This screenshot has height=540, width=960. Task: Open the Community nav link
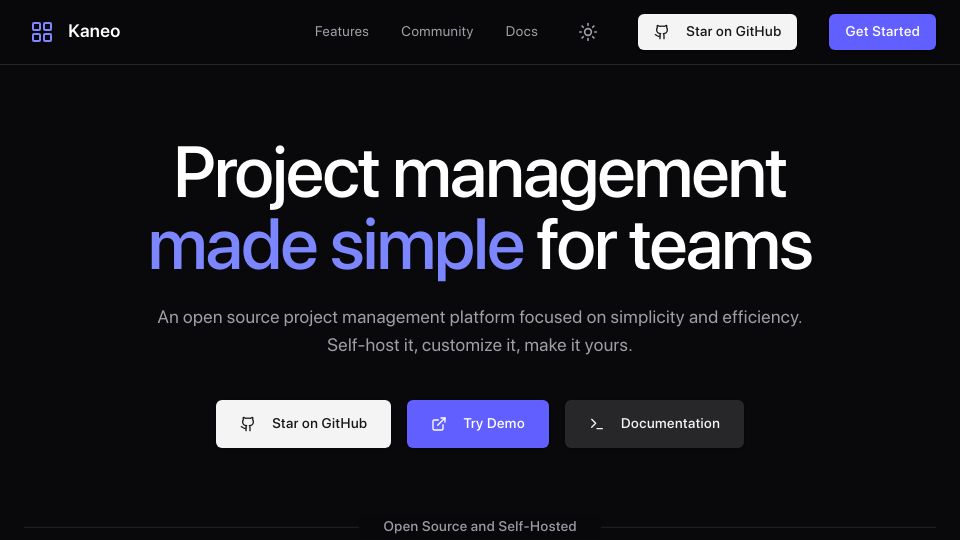point(437,32)
